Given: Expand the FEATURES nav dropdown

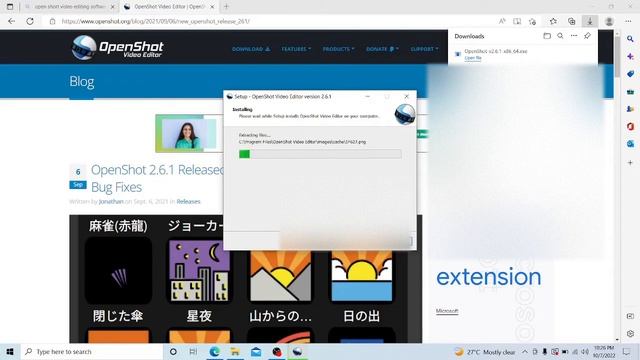Looking at the screenshot, I should pyautogui.click(x=296, y=49).
